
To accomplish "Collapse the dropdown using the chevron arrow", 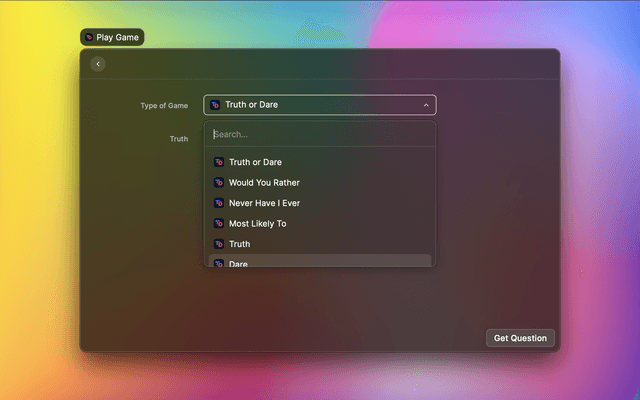I will (426, 105).
